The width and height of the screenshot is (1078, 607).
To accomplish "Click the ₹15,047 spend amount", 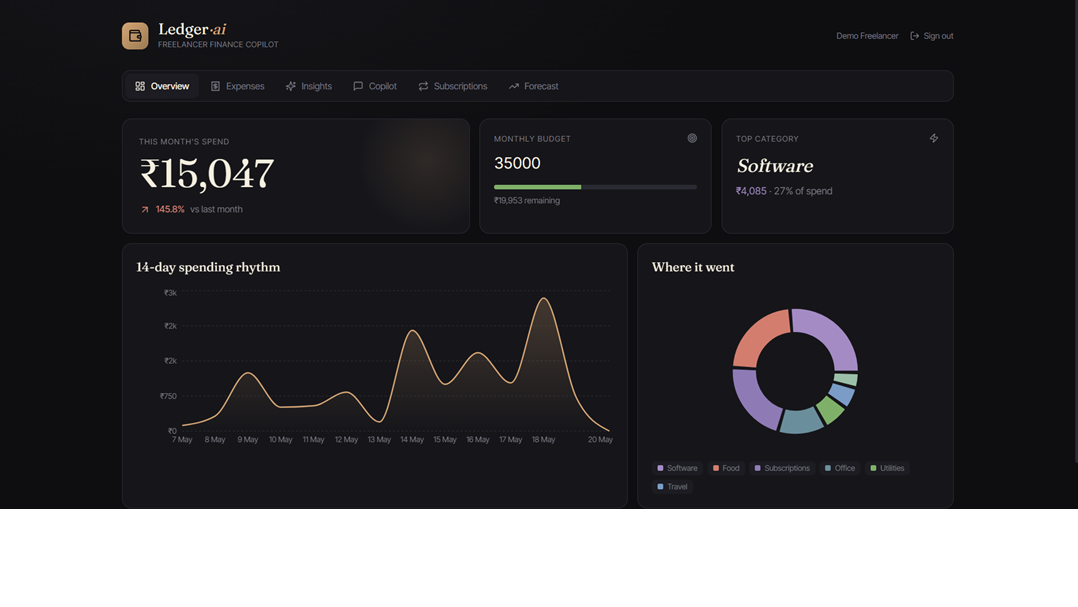I will 207,173.
